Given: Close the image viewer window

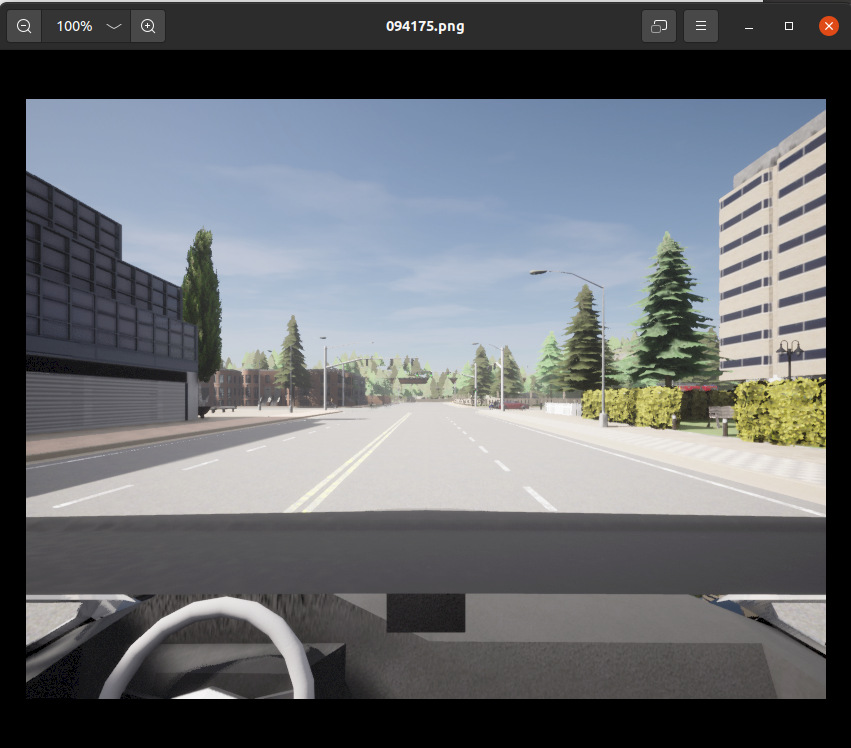Looking at the screenshot, I should 829,26.
